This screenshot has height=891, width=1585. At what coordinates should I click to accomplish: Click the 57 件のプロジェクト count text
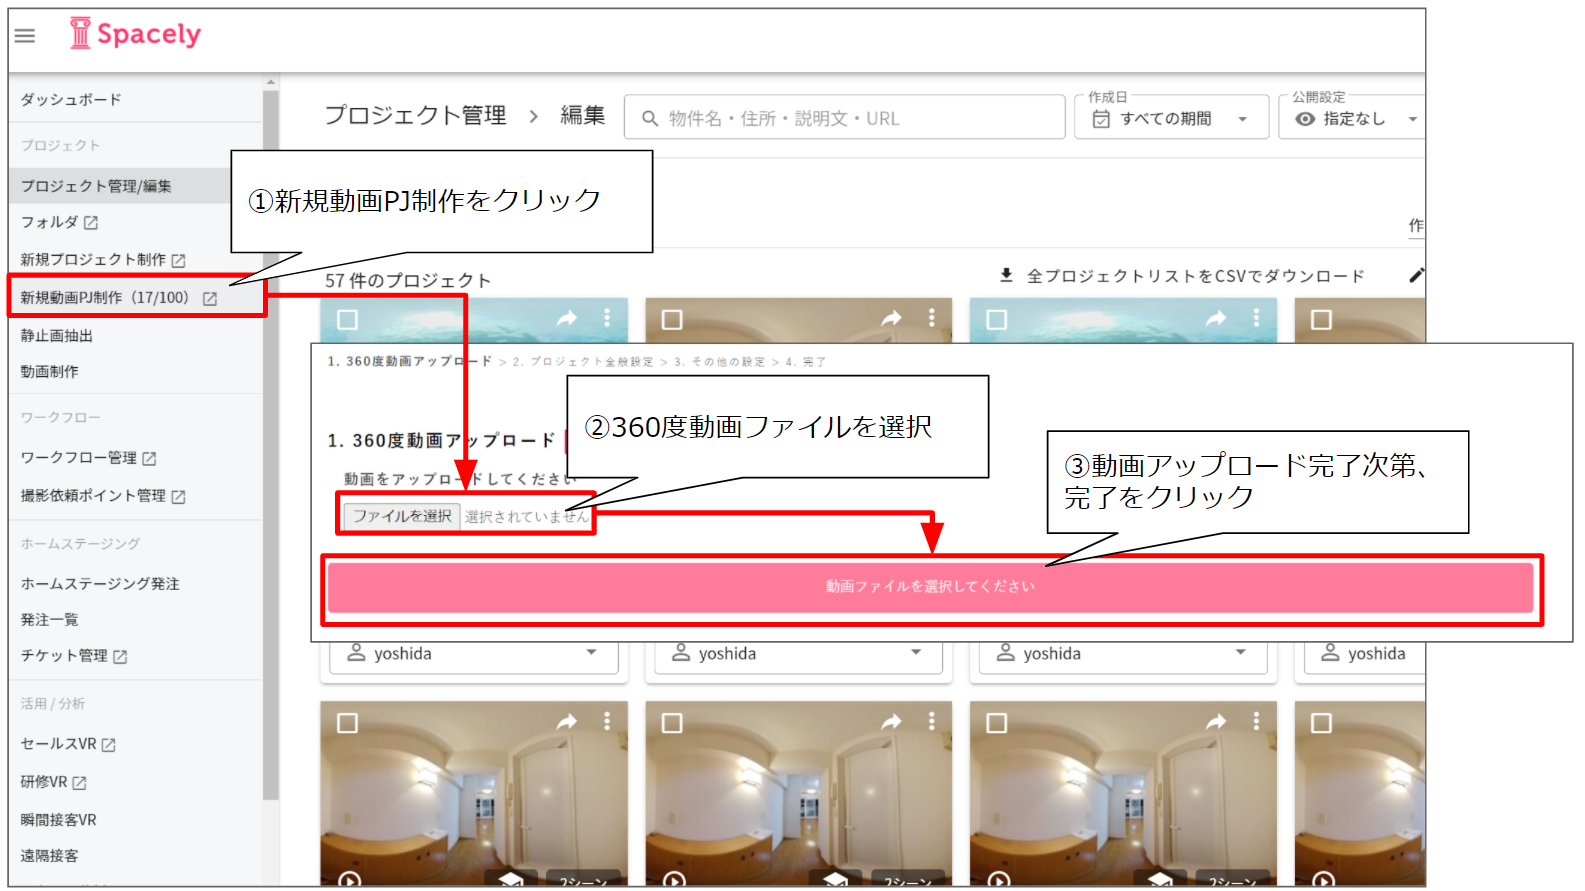(x=408, y=281)
